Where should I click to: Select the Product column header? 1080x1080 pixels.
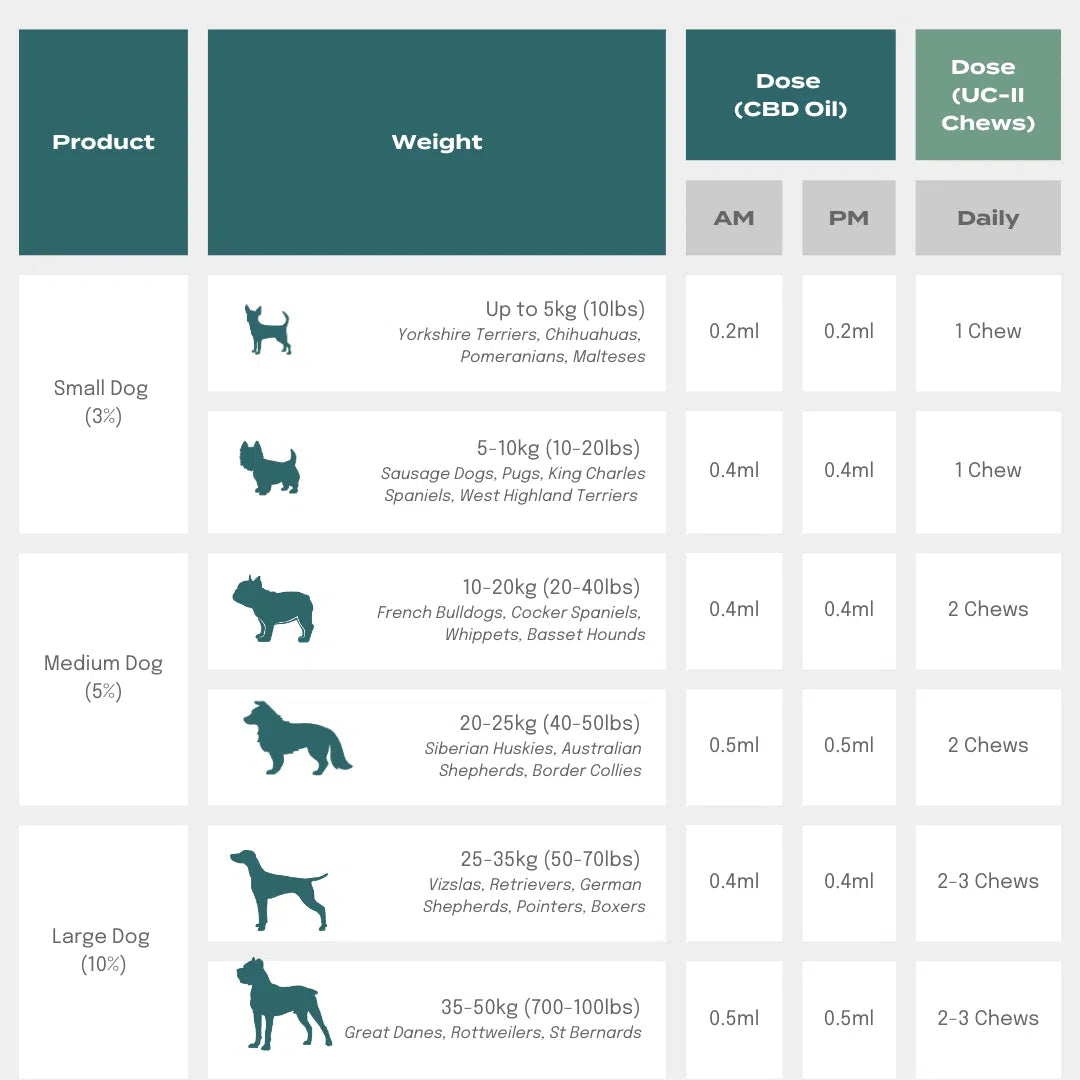103,142
